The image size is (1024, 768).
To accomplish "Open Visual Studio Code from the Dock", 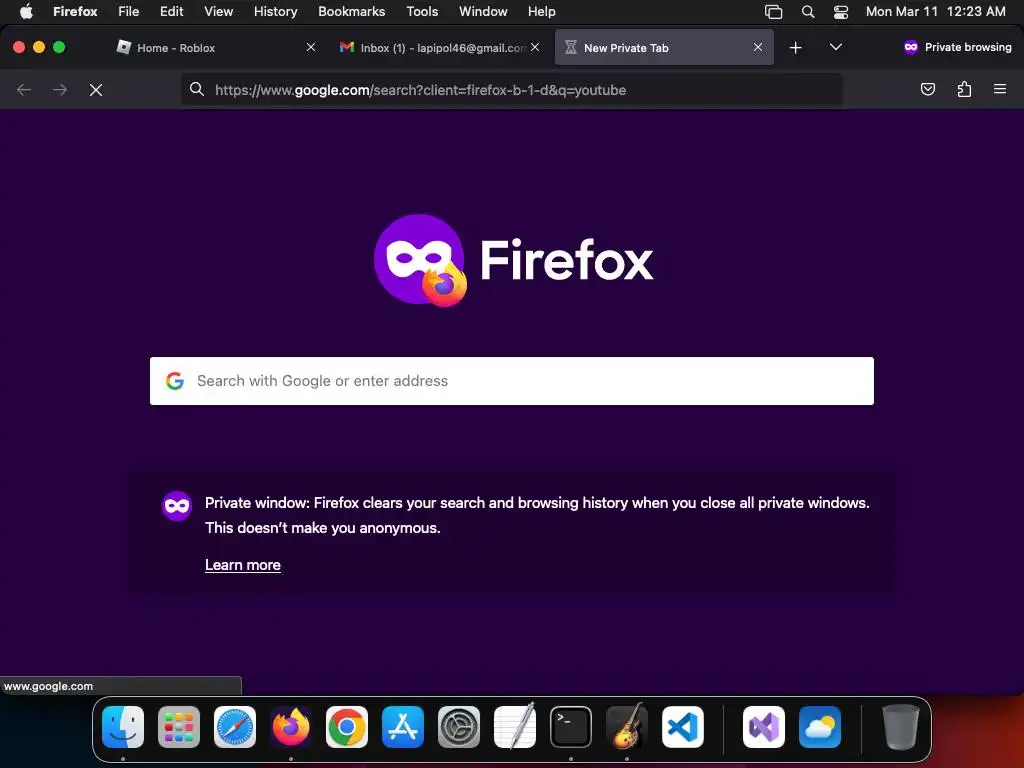I will (682, 727).
